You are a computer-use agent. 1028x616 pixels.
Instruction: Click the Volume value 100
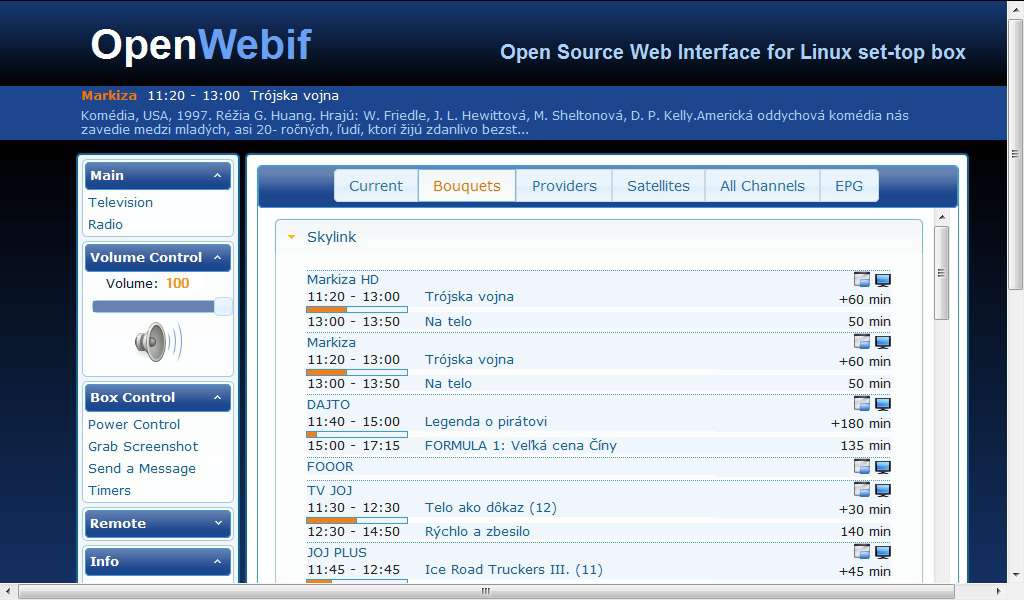177,283
